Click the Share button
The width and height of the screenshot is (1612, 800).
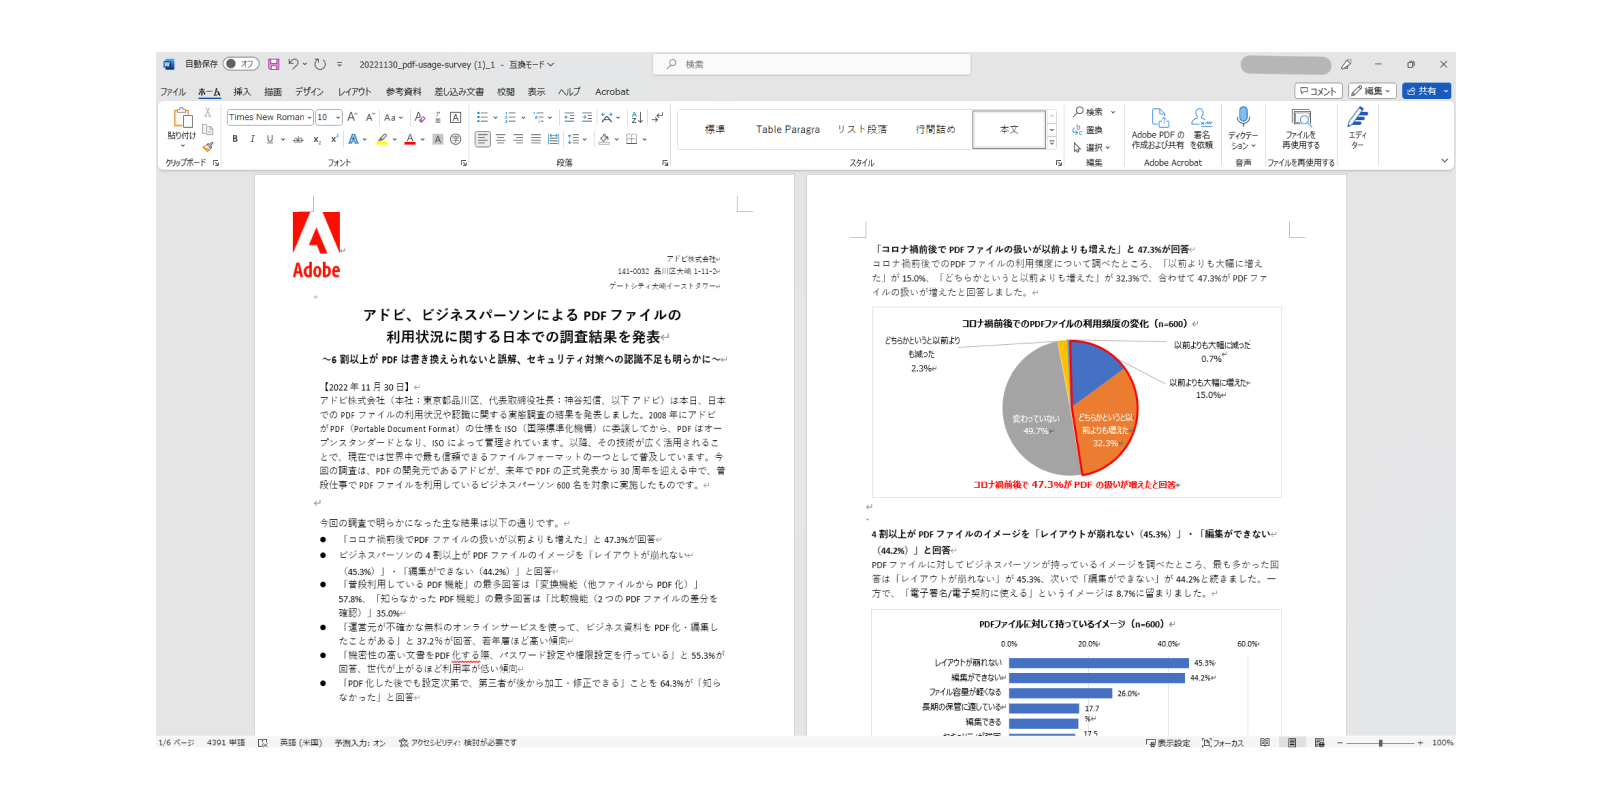tap(1421, 91)
